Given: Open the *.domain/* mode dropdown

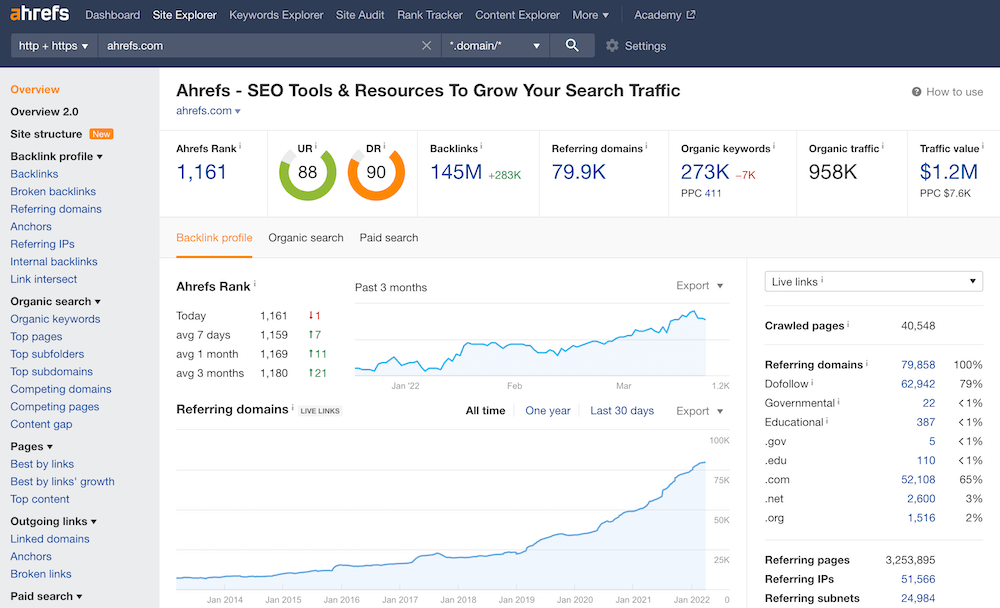Looking at the screenshot, I should (495, 45).
